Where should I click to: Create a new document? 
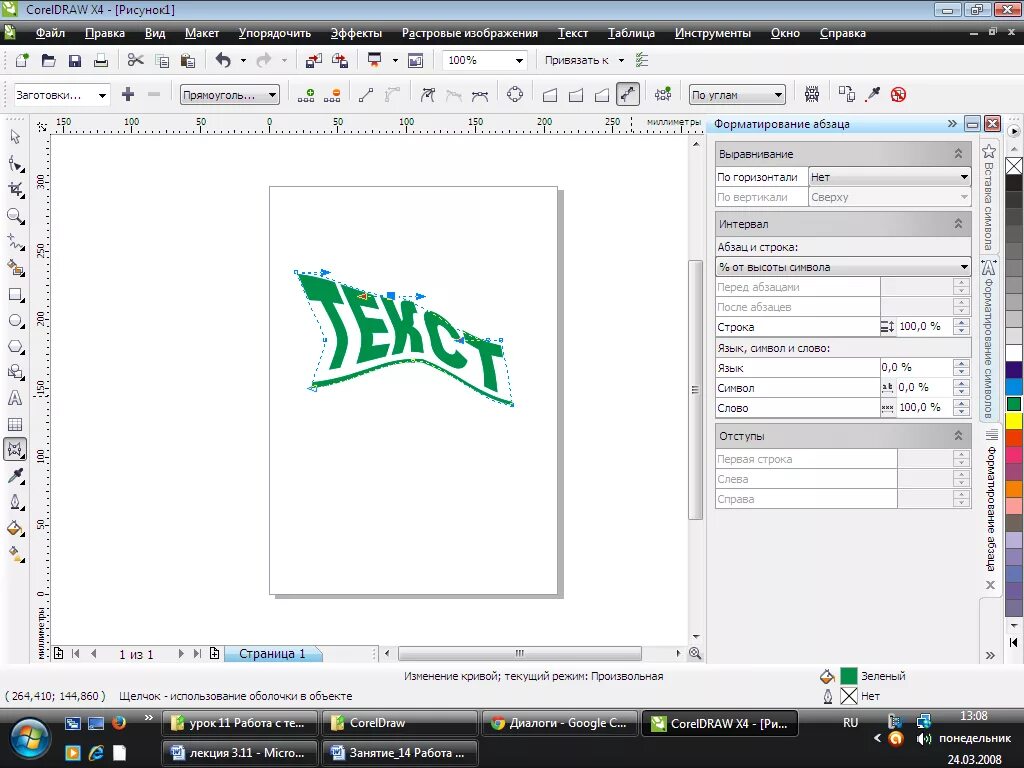pyautogui.click(x=22, y=60)
